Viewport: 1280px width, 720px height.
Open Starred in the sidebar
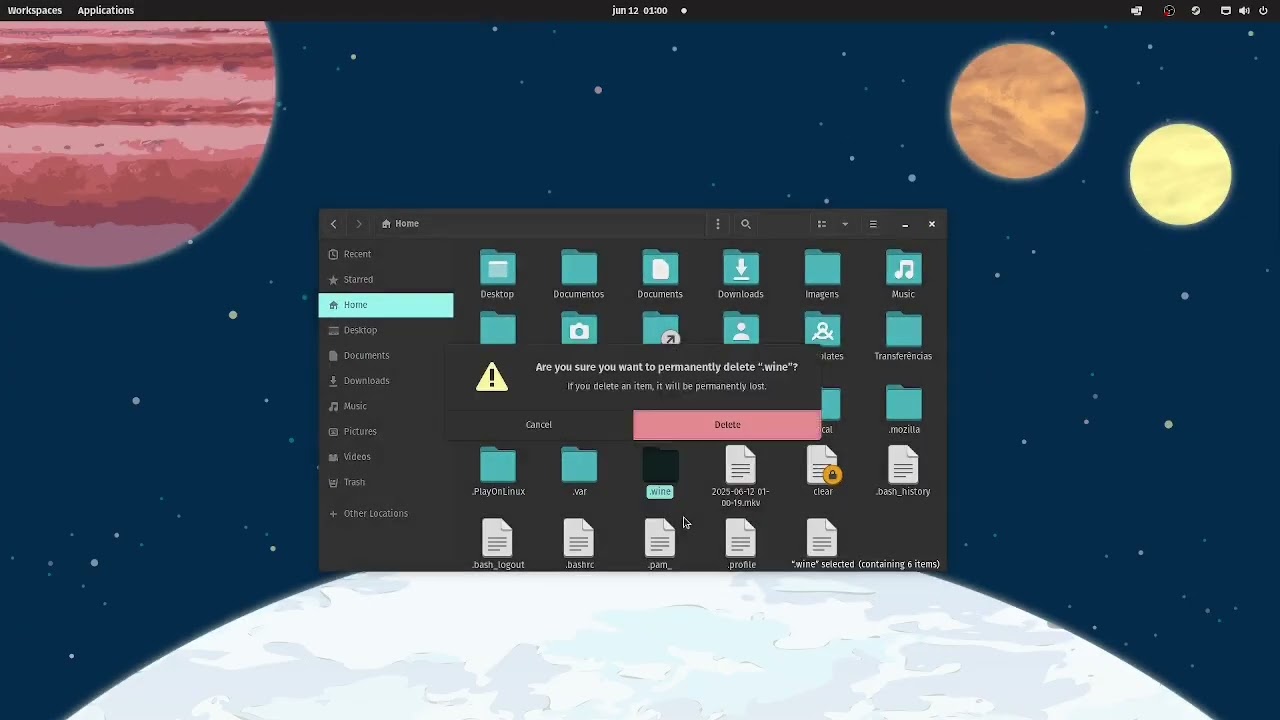point(386,280)
